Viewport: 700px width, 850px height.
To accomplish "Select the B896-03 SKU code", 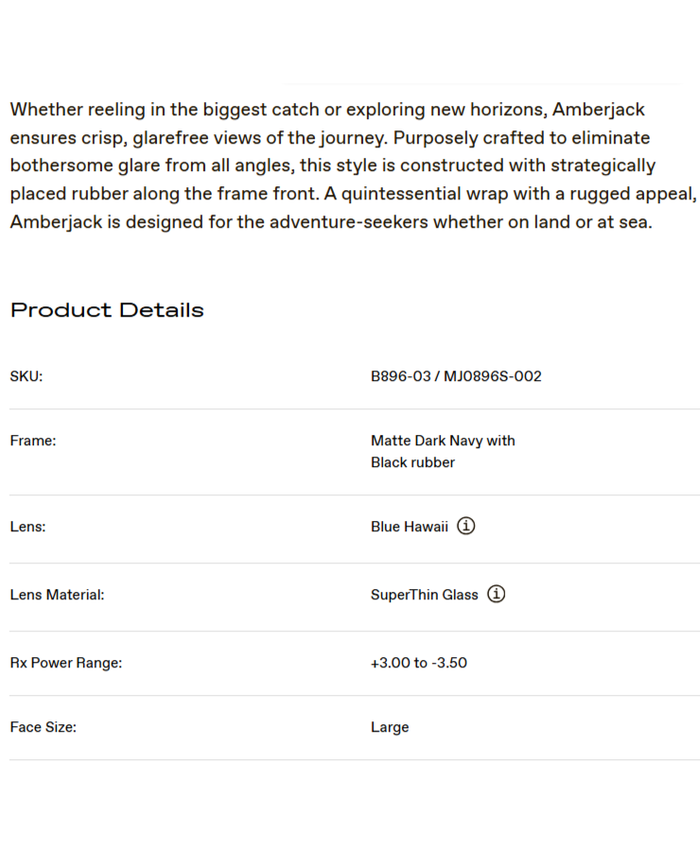I will [x=400, y=377].
